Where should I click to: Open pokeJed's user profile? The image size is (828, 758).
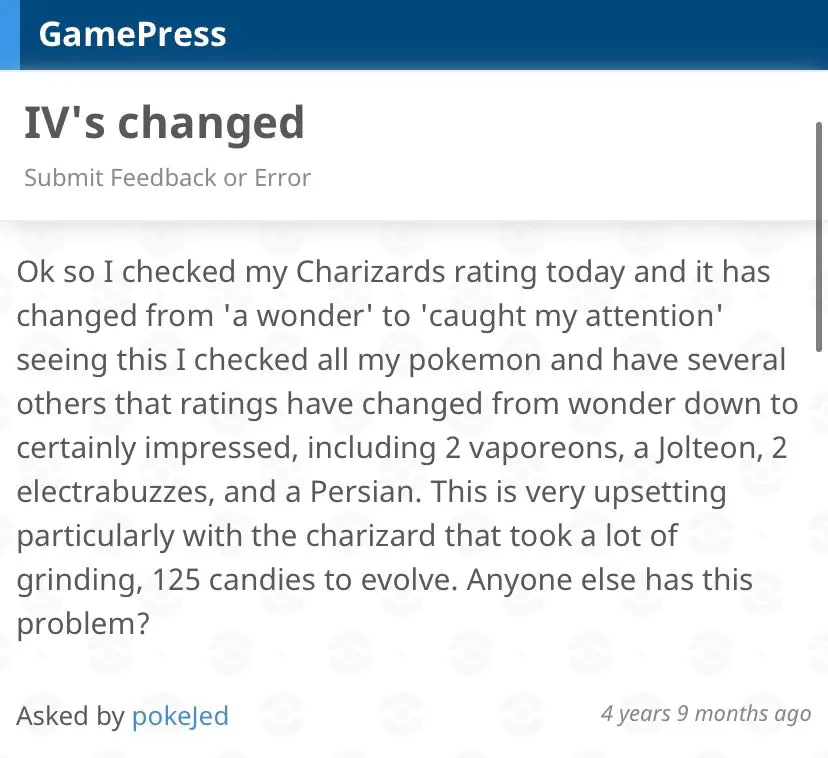[x=180, y=716]
